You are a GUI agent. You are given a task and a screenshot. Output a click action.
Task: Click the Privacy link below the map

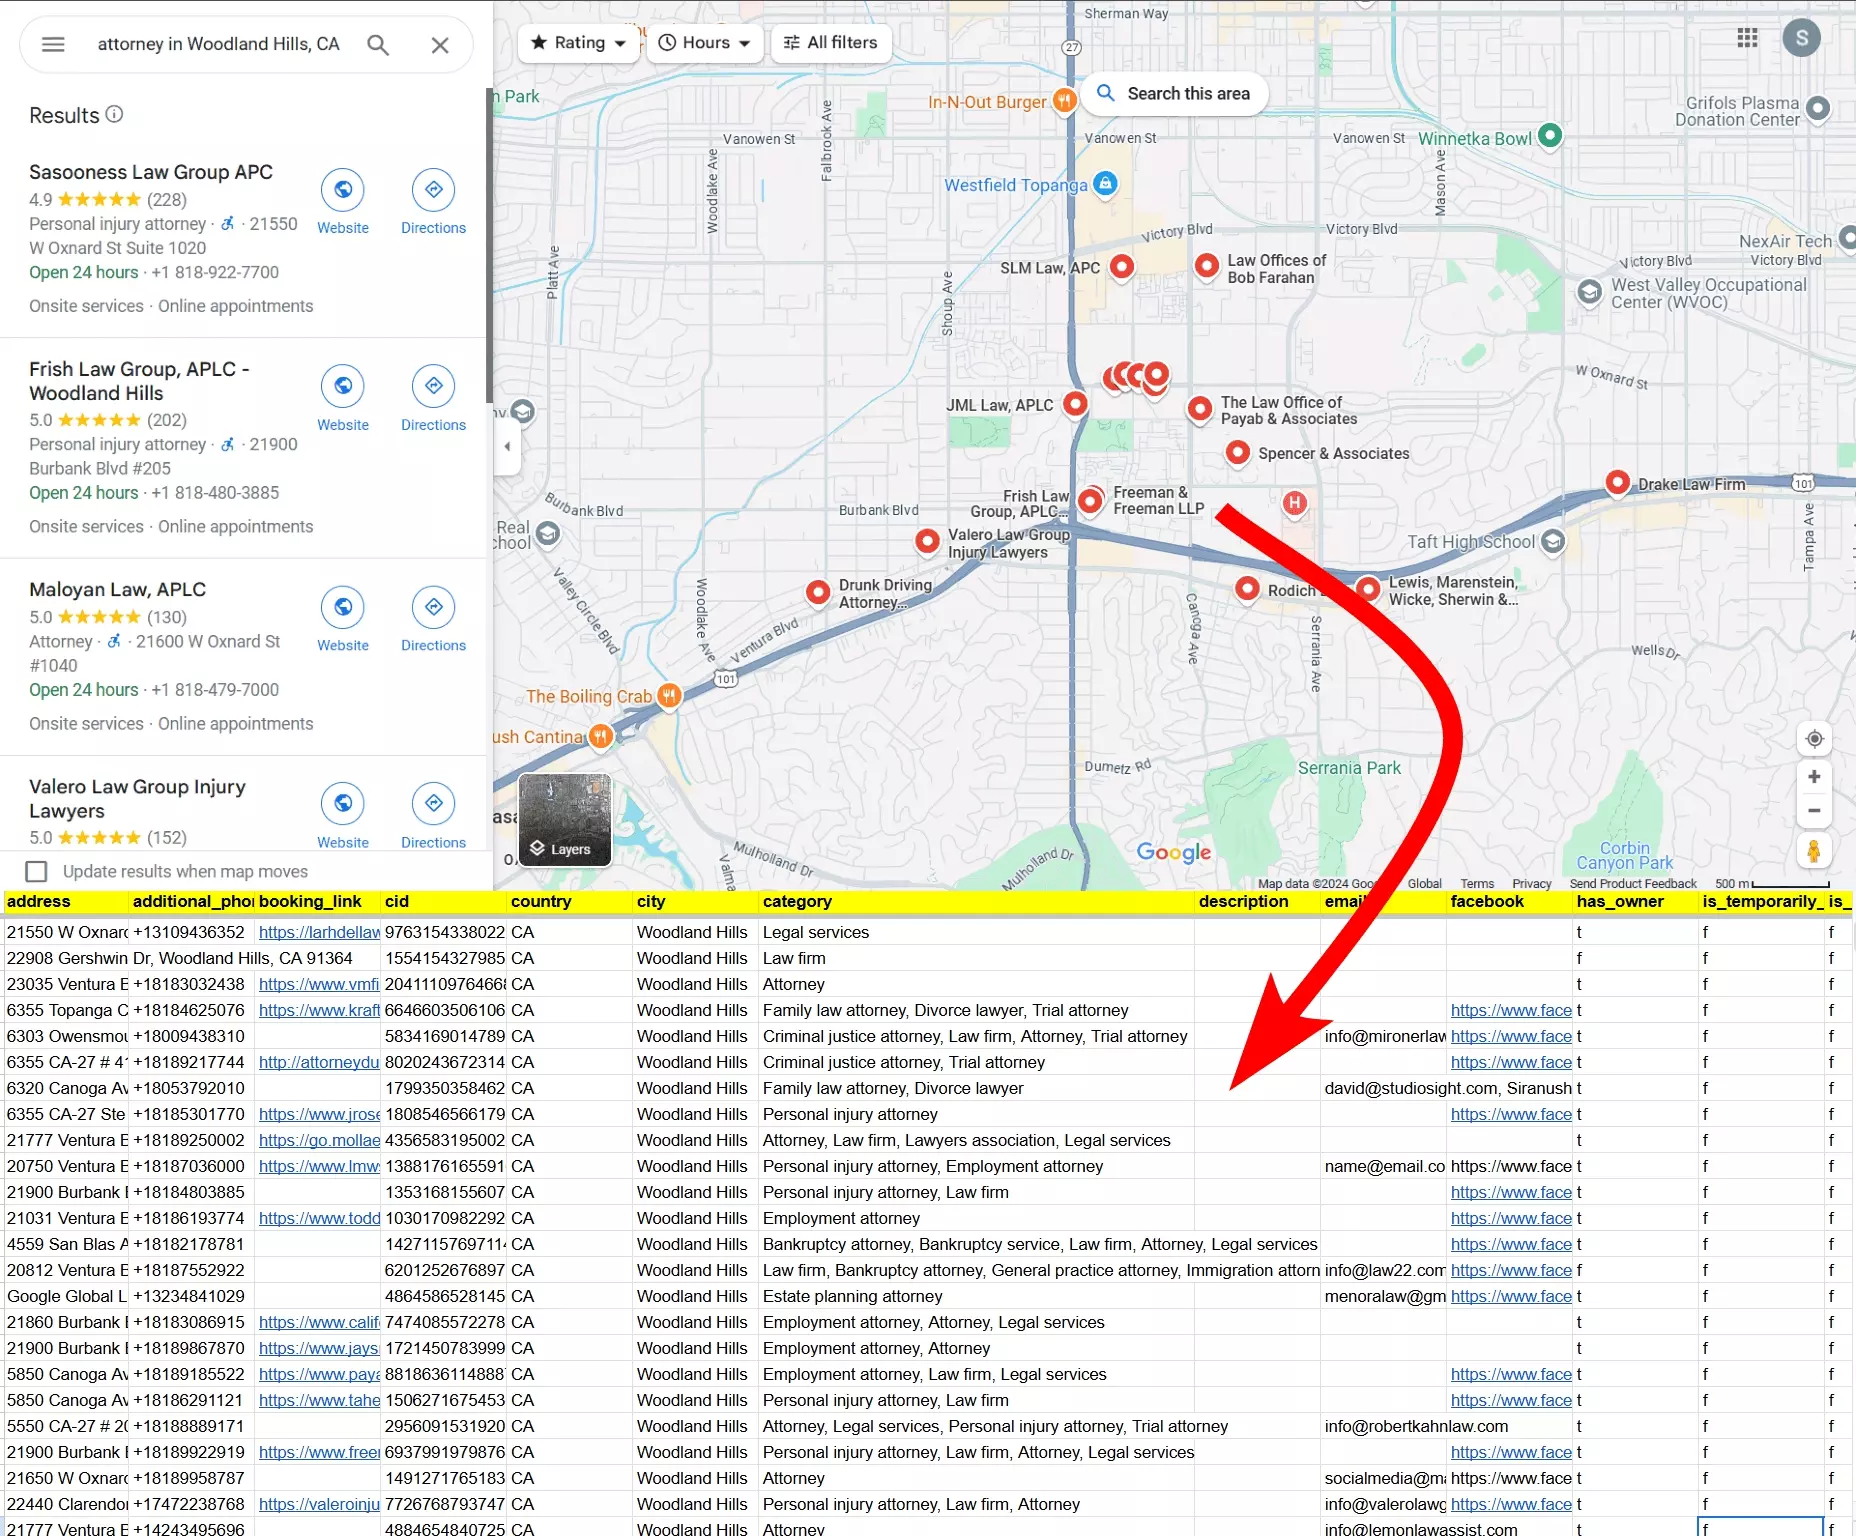point(1531,884)
